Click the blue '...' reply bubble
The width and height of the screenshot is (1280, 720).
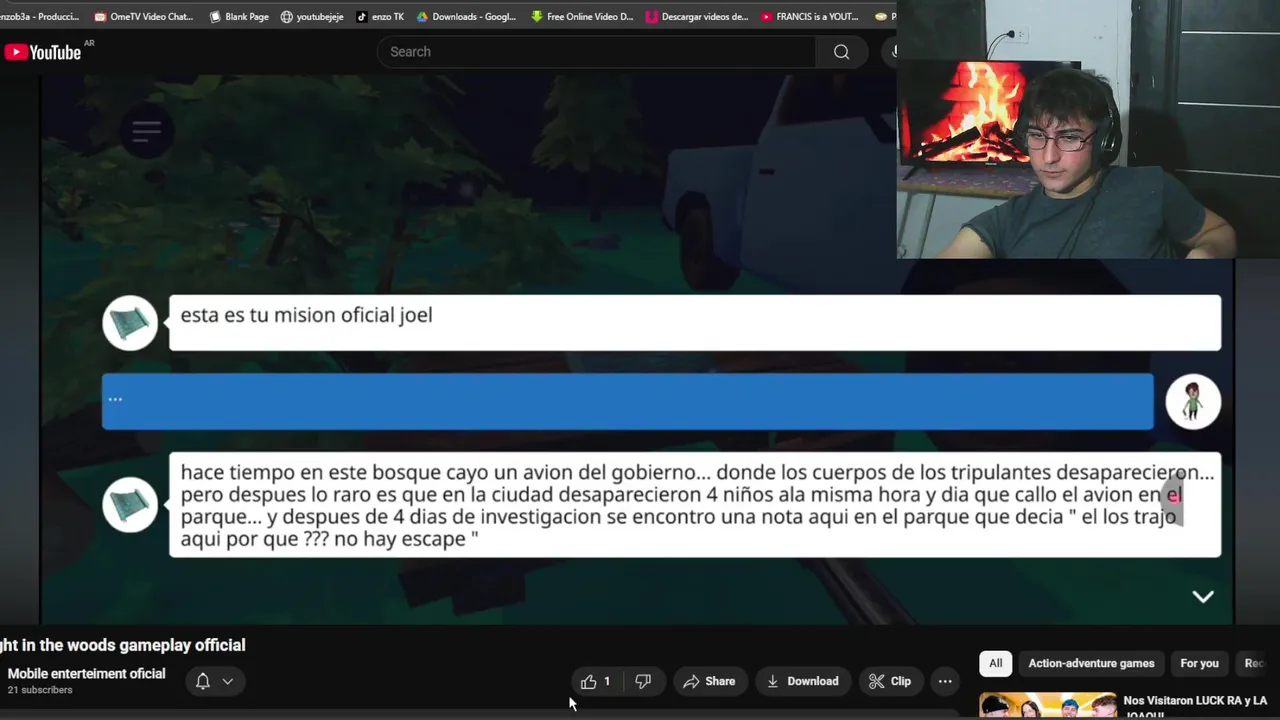pyautogui.click(x=627, y=402)
